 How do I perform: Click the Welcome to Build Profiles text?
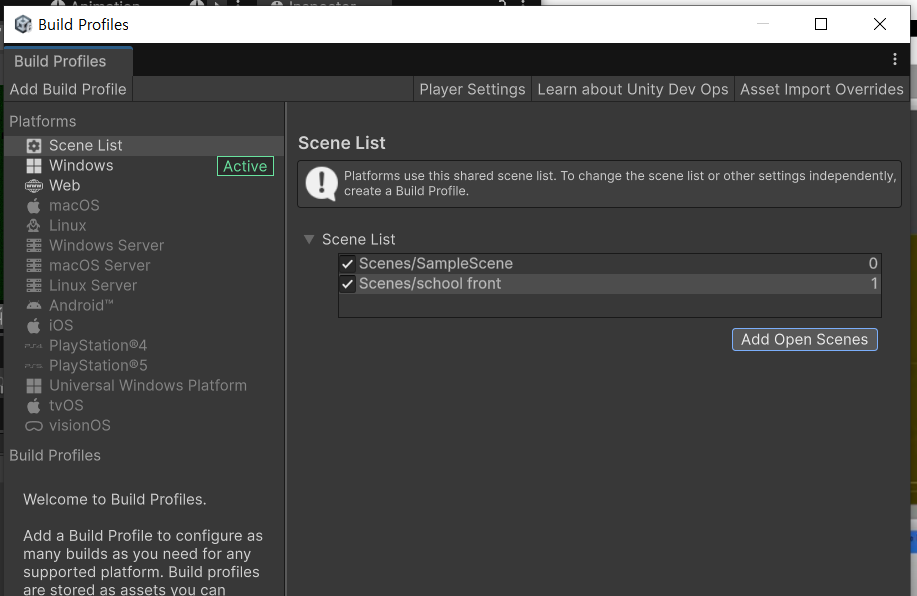[115, 499]
